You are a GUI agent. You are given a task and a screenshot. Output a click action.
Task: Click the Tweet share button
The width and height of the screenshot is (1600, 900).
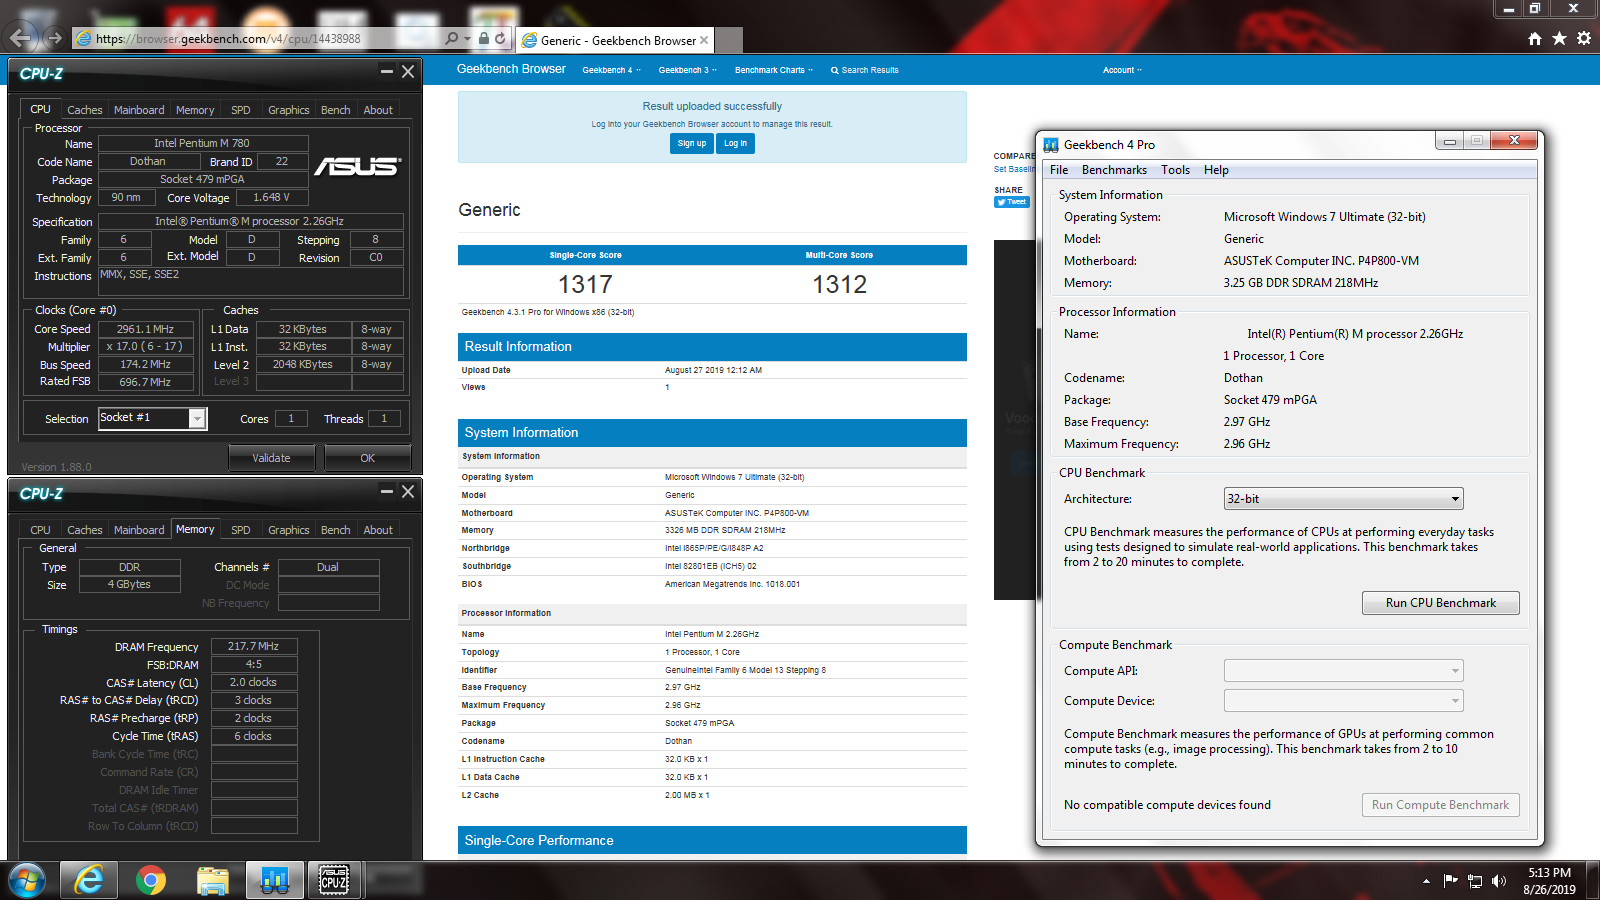point(1012,202)
